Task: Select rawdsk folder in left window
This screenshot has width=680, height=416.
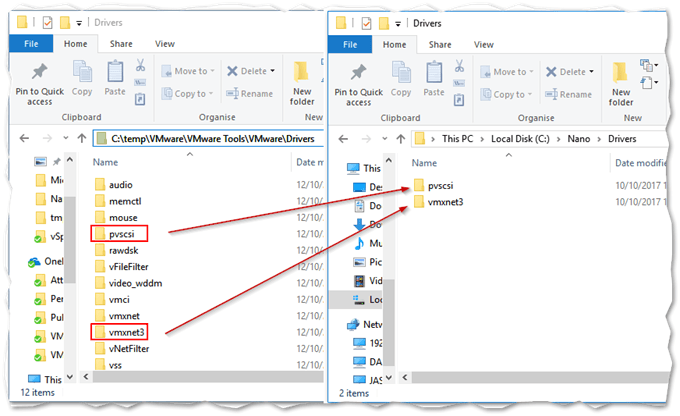Action: (117, 250)
